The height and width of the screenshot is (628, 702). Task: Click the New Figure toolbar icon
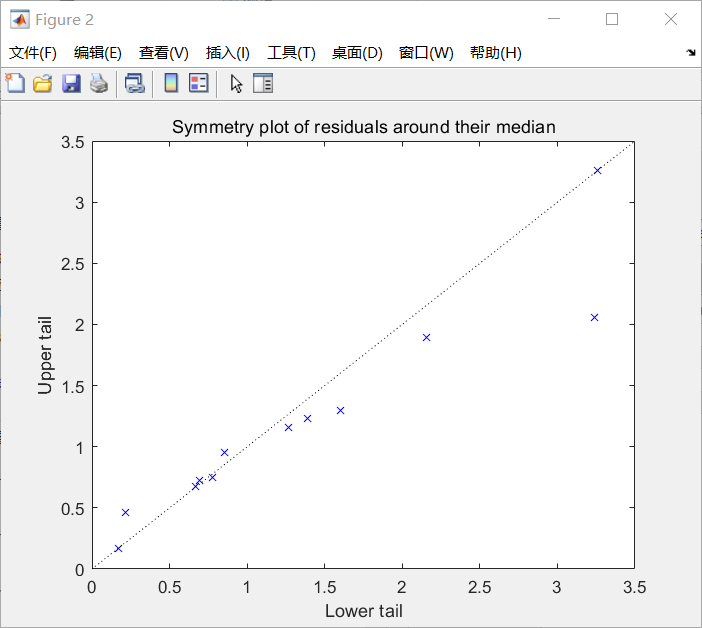click(x=15, y=84)
